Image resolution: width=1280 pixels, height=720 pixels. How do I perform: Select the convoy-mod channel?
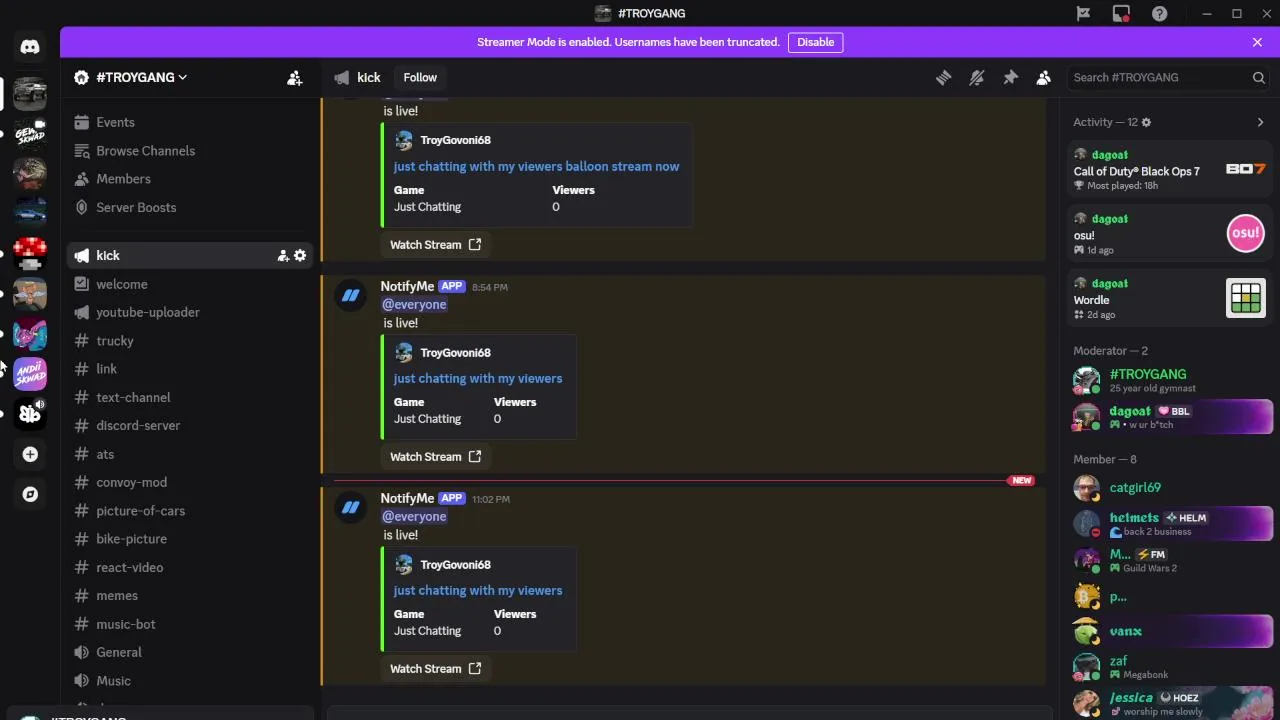pos(190,482)
